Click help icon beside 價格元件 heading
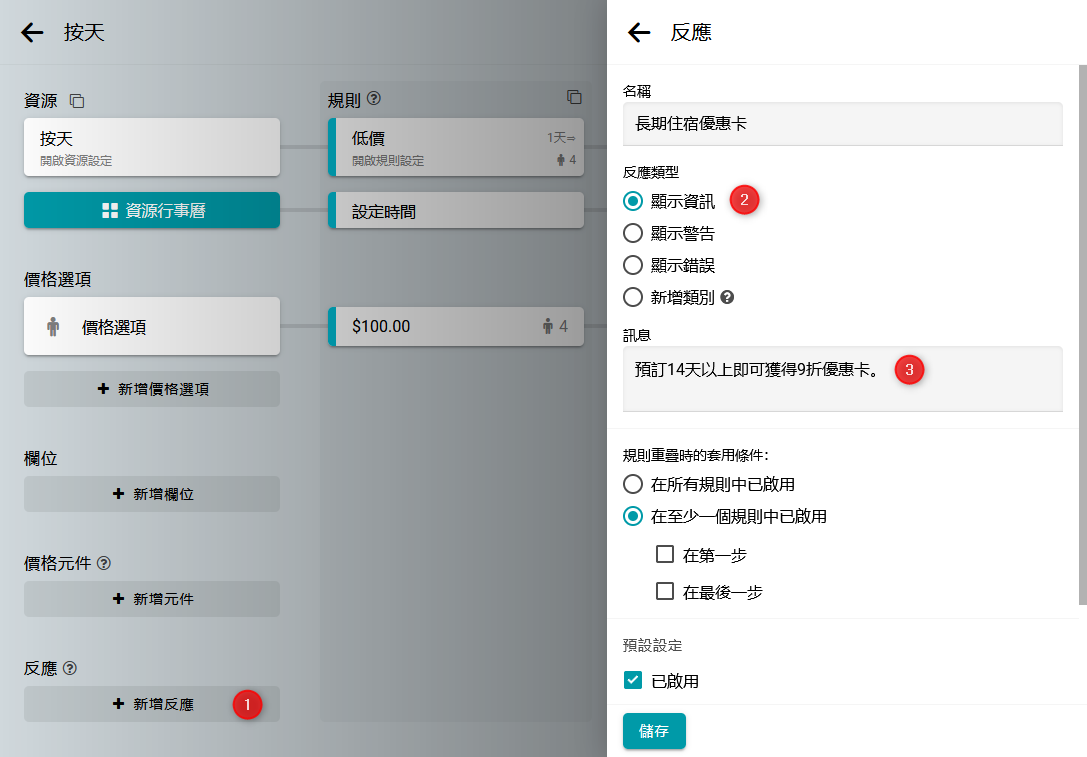 [104, 563]
